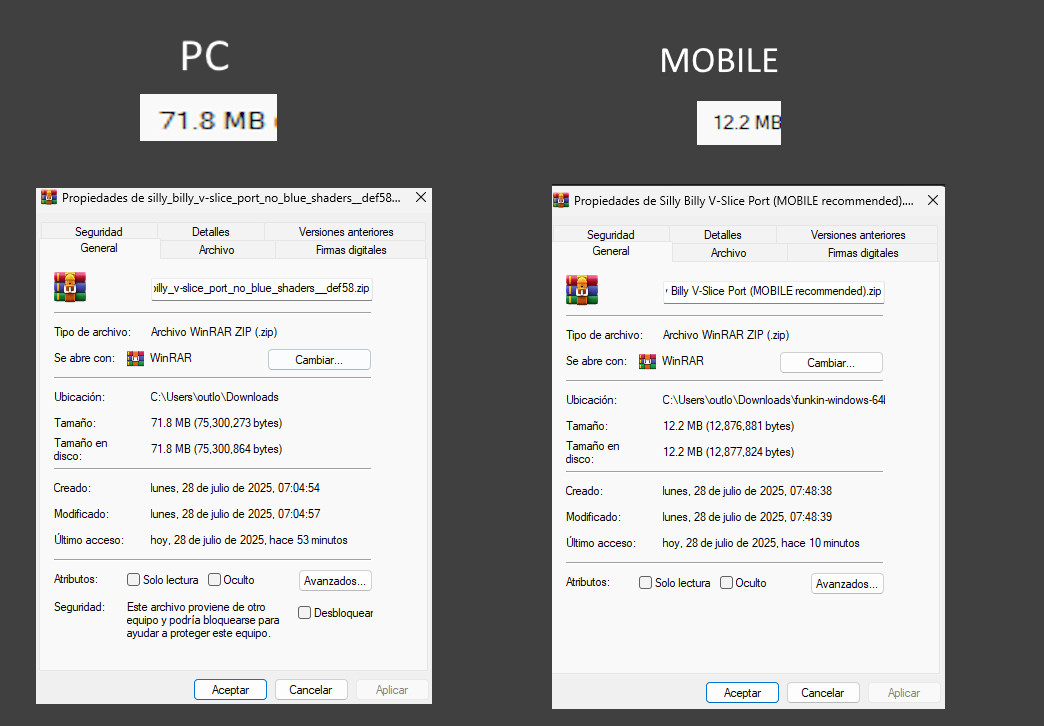Switch to the 'Detalles' tab in the left dialog

click(x=211, y=231)
